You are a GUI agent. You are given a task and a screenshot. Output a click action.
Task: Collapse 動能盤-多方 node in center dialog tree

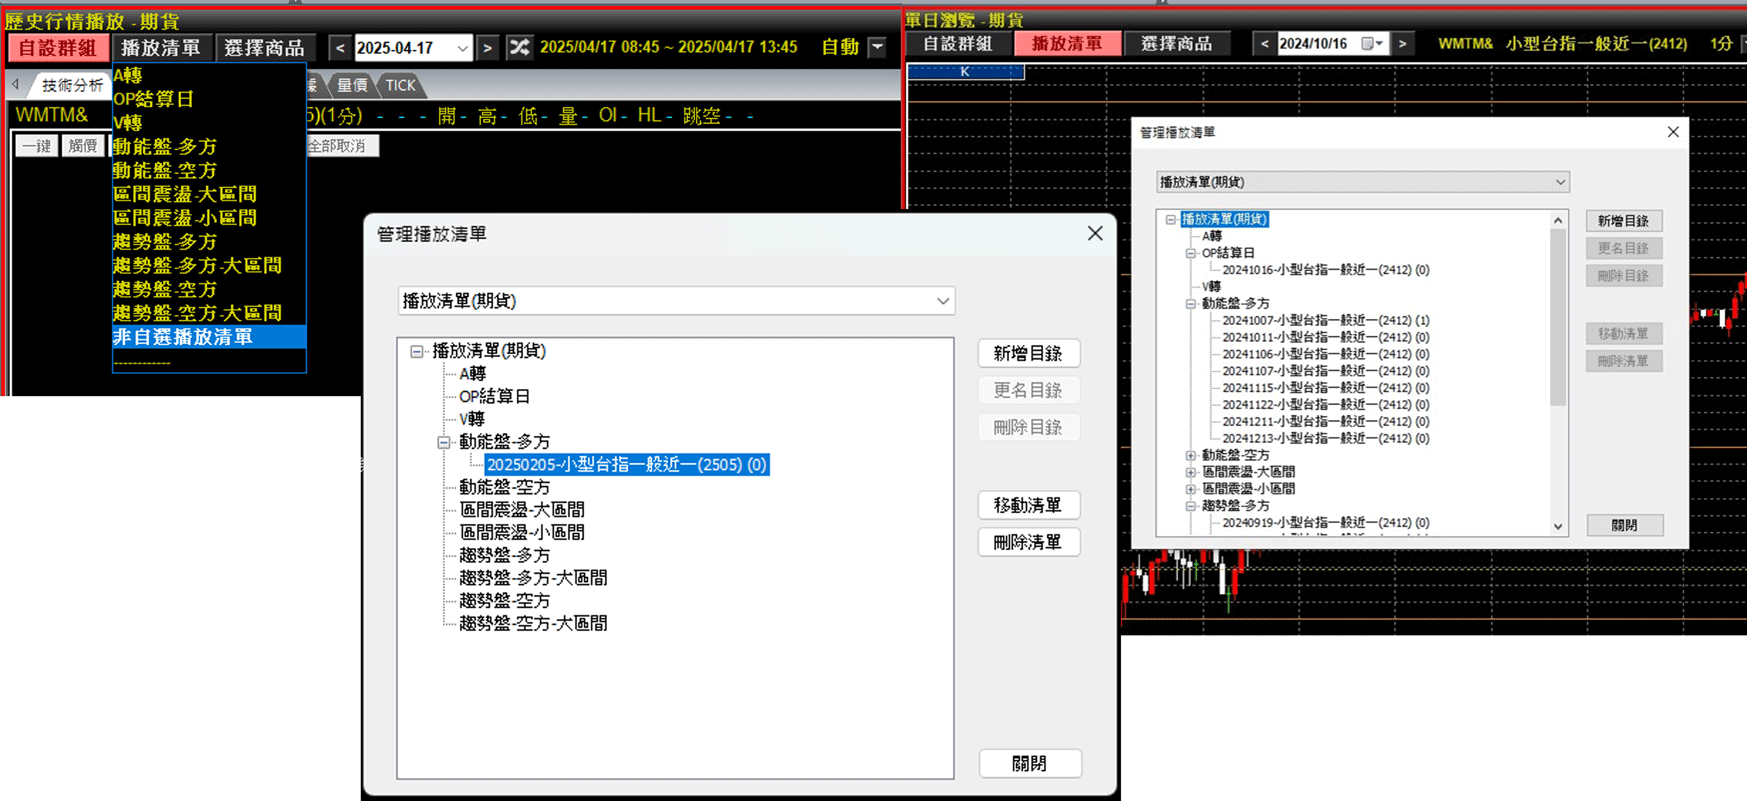443,442
